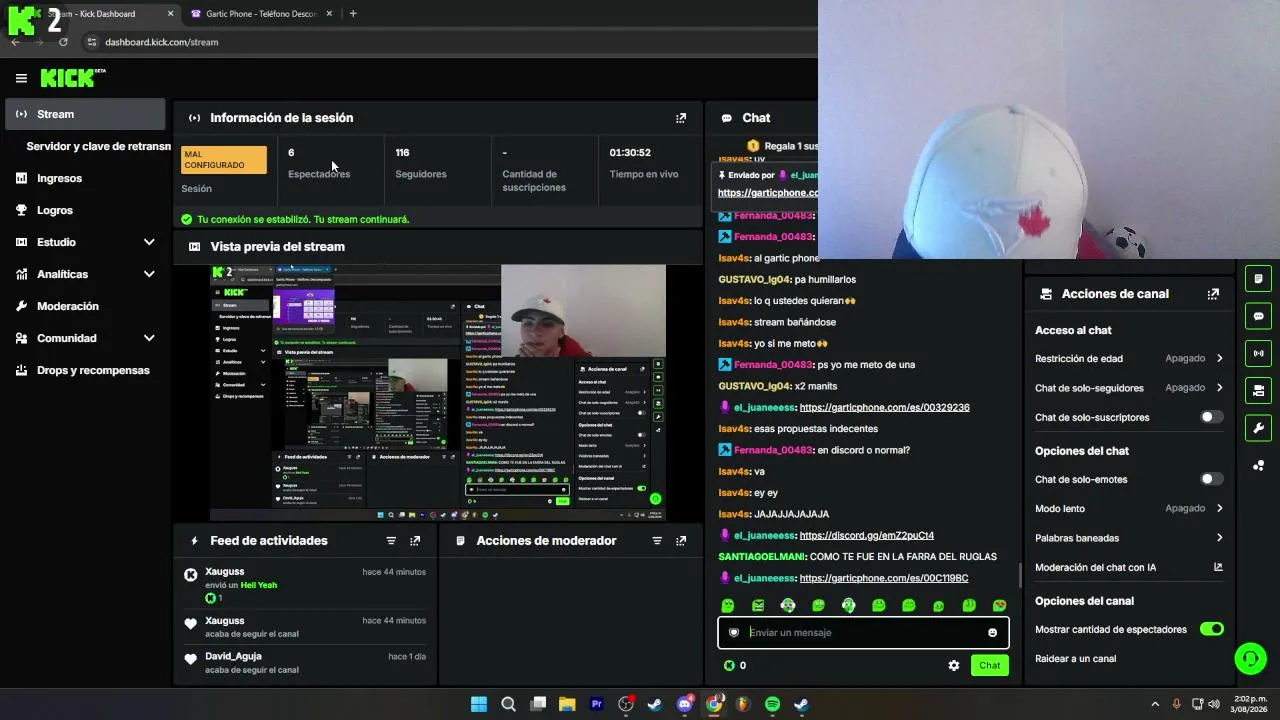Screen dimensions: 1280x720
Task: Open the green headset support button
Action: 1250,658
